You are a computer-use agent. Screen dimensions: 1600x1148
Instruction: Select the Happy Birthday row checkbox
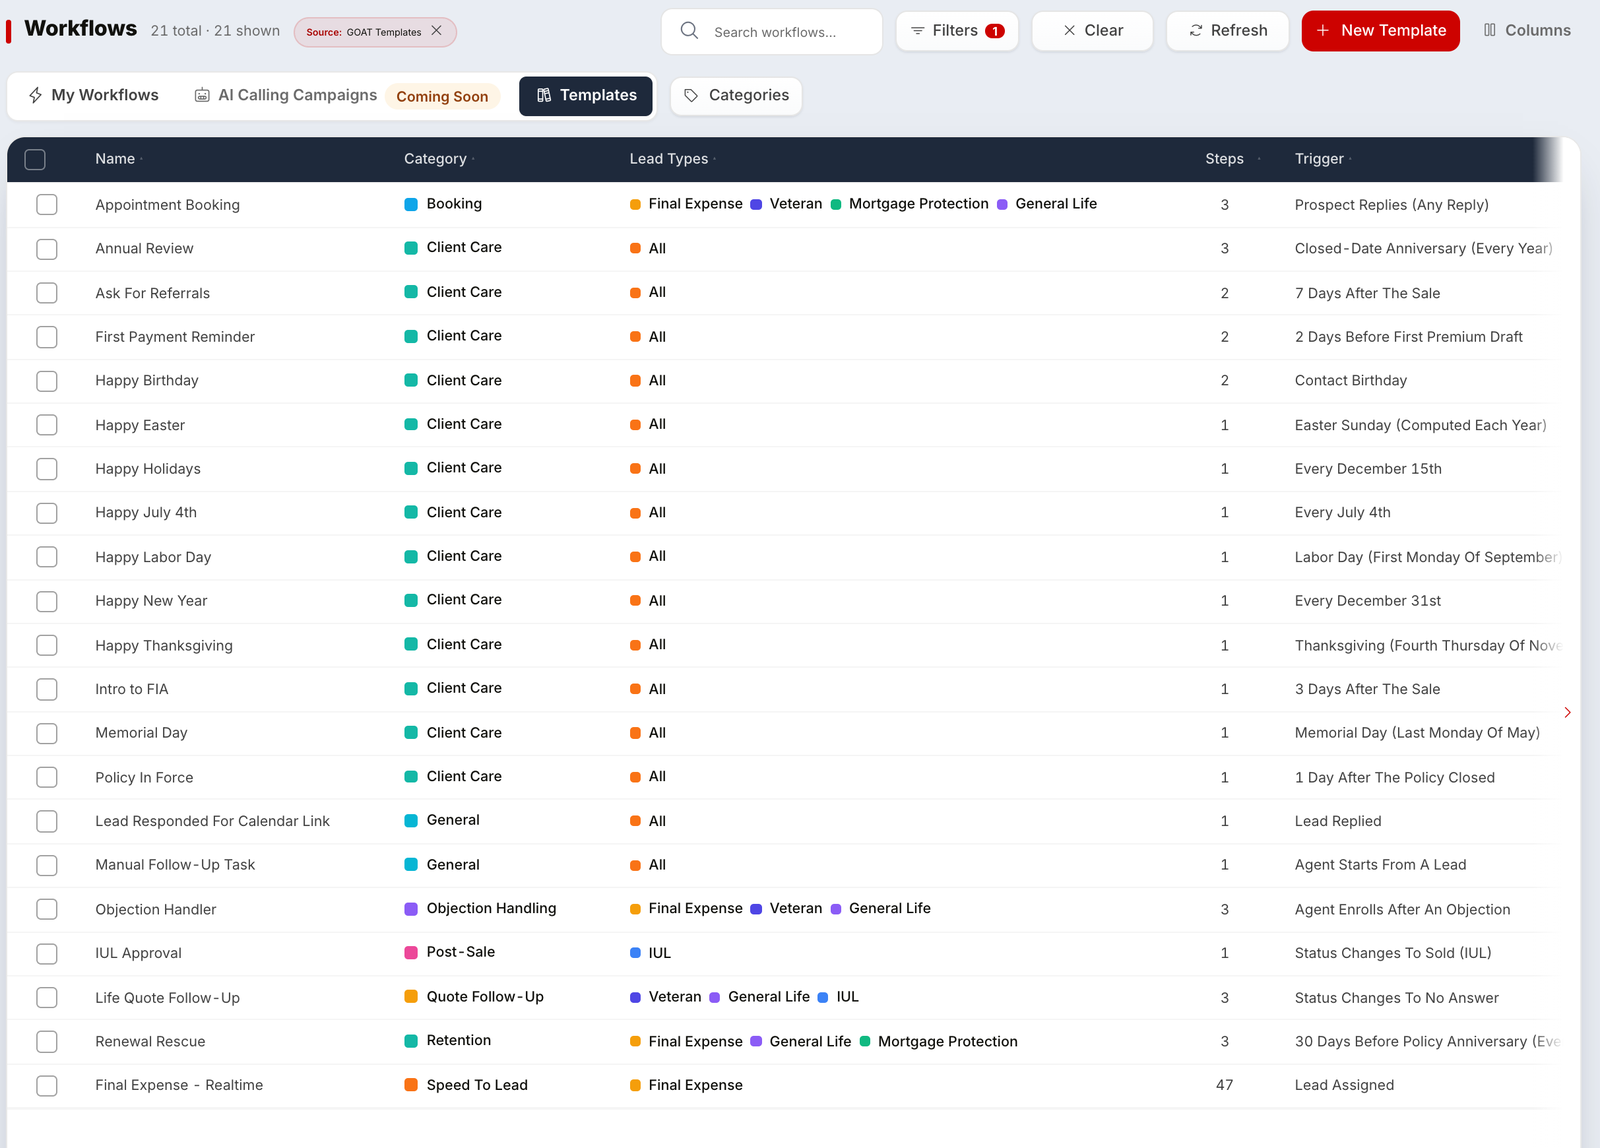47,381
